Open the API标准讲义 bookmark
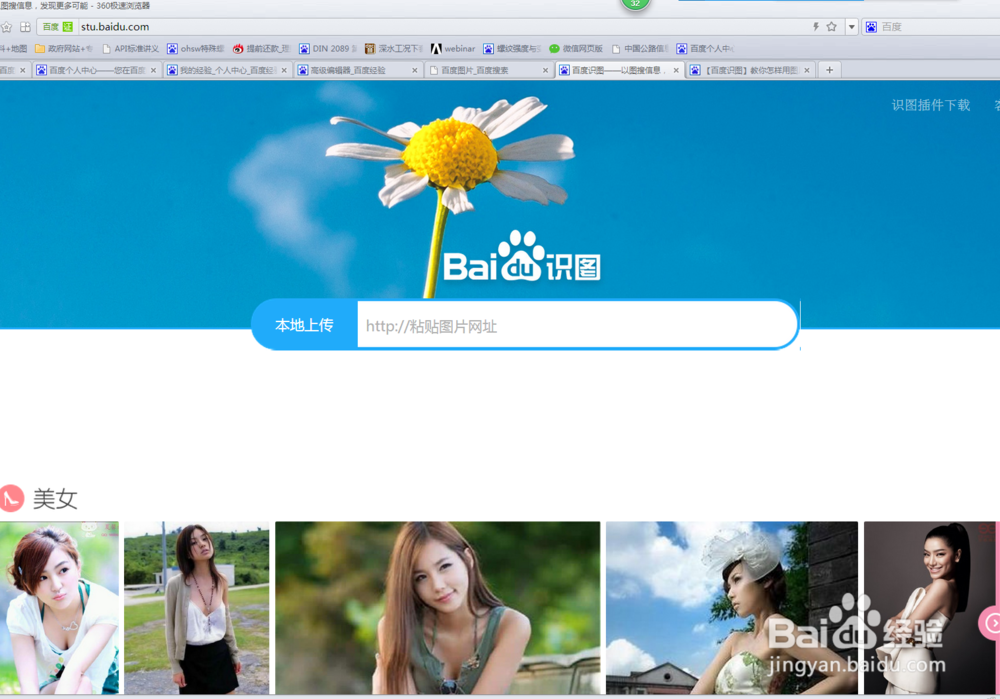 (x=130, y=48)
